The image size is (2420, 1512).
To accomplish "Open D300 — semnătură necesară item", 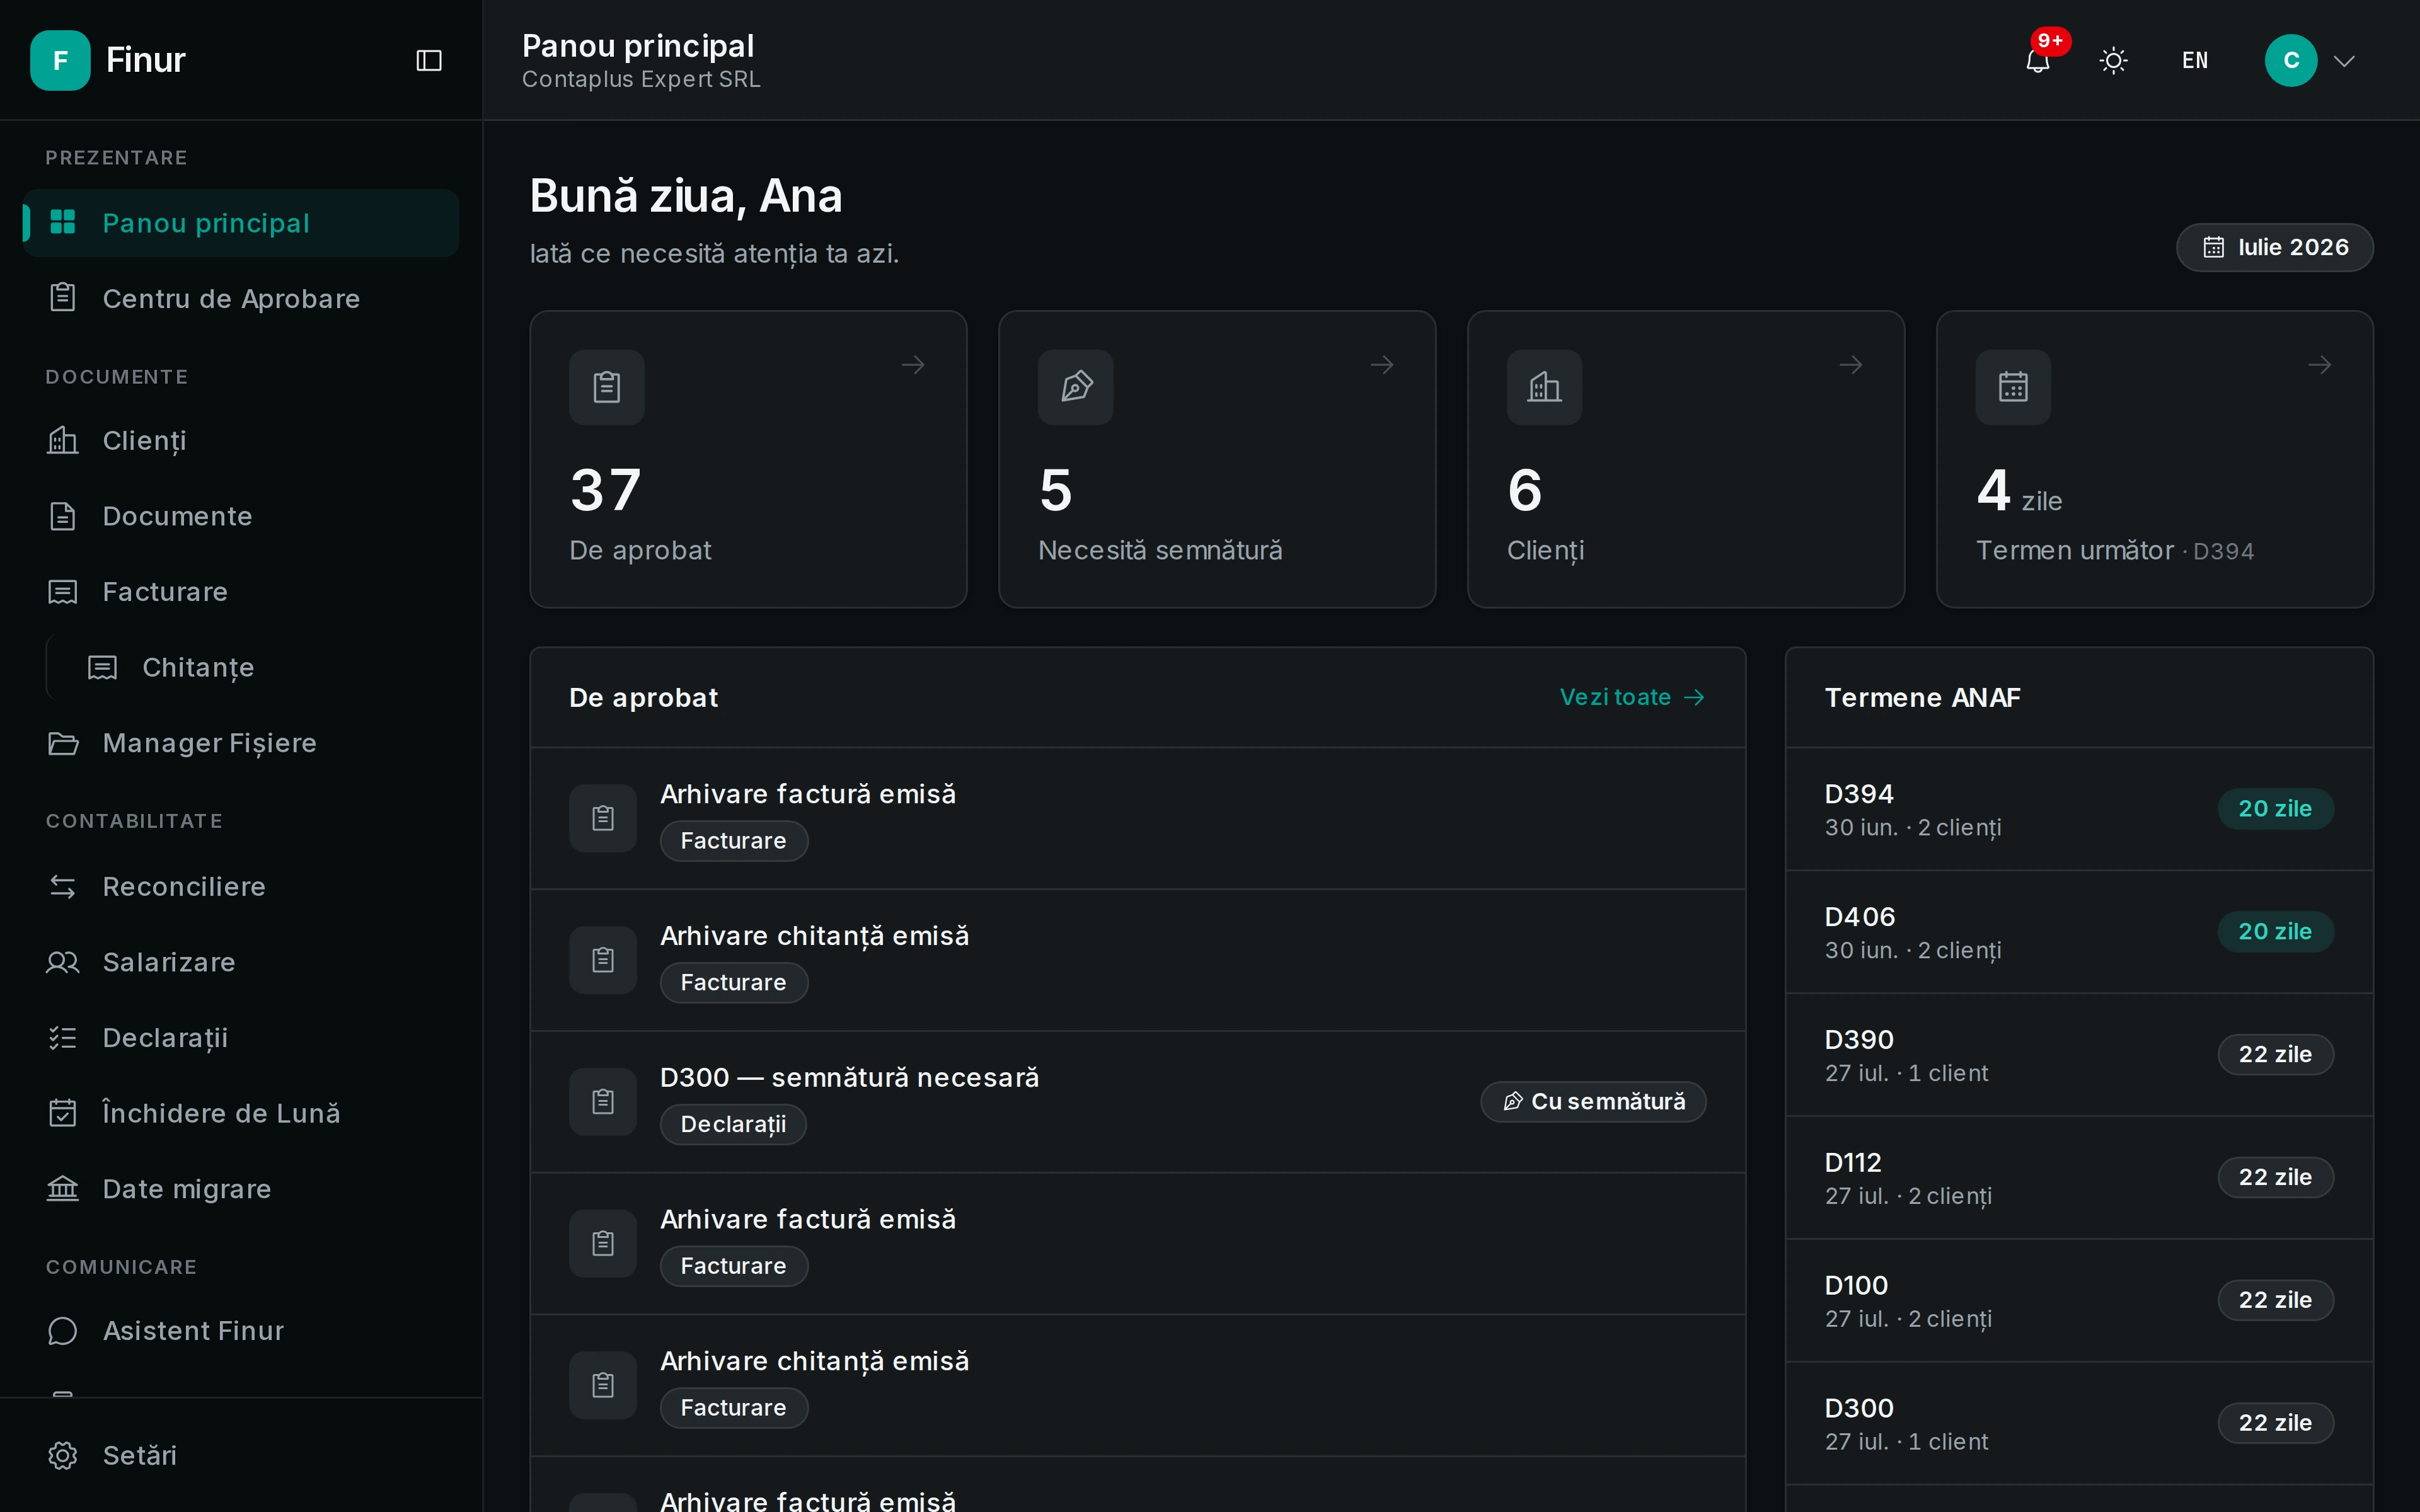I will pyautogui.click(x=1138, y=1102).
